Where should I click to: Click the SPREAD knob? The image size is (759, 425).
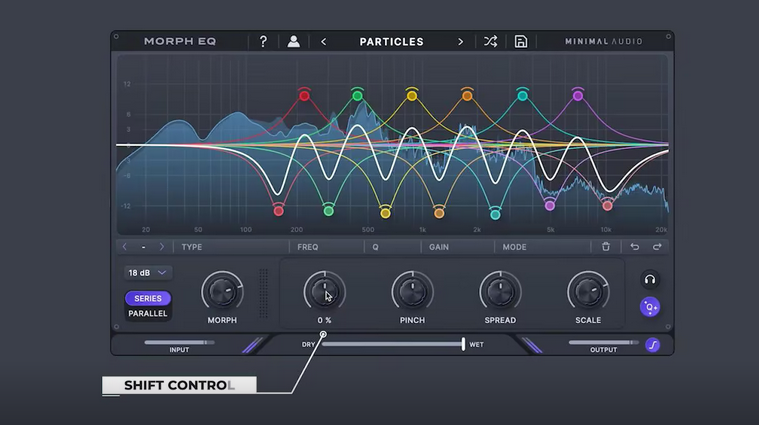500,292
